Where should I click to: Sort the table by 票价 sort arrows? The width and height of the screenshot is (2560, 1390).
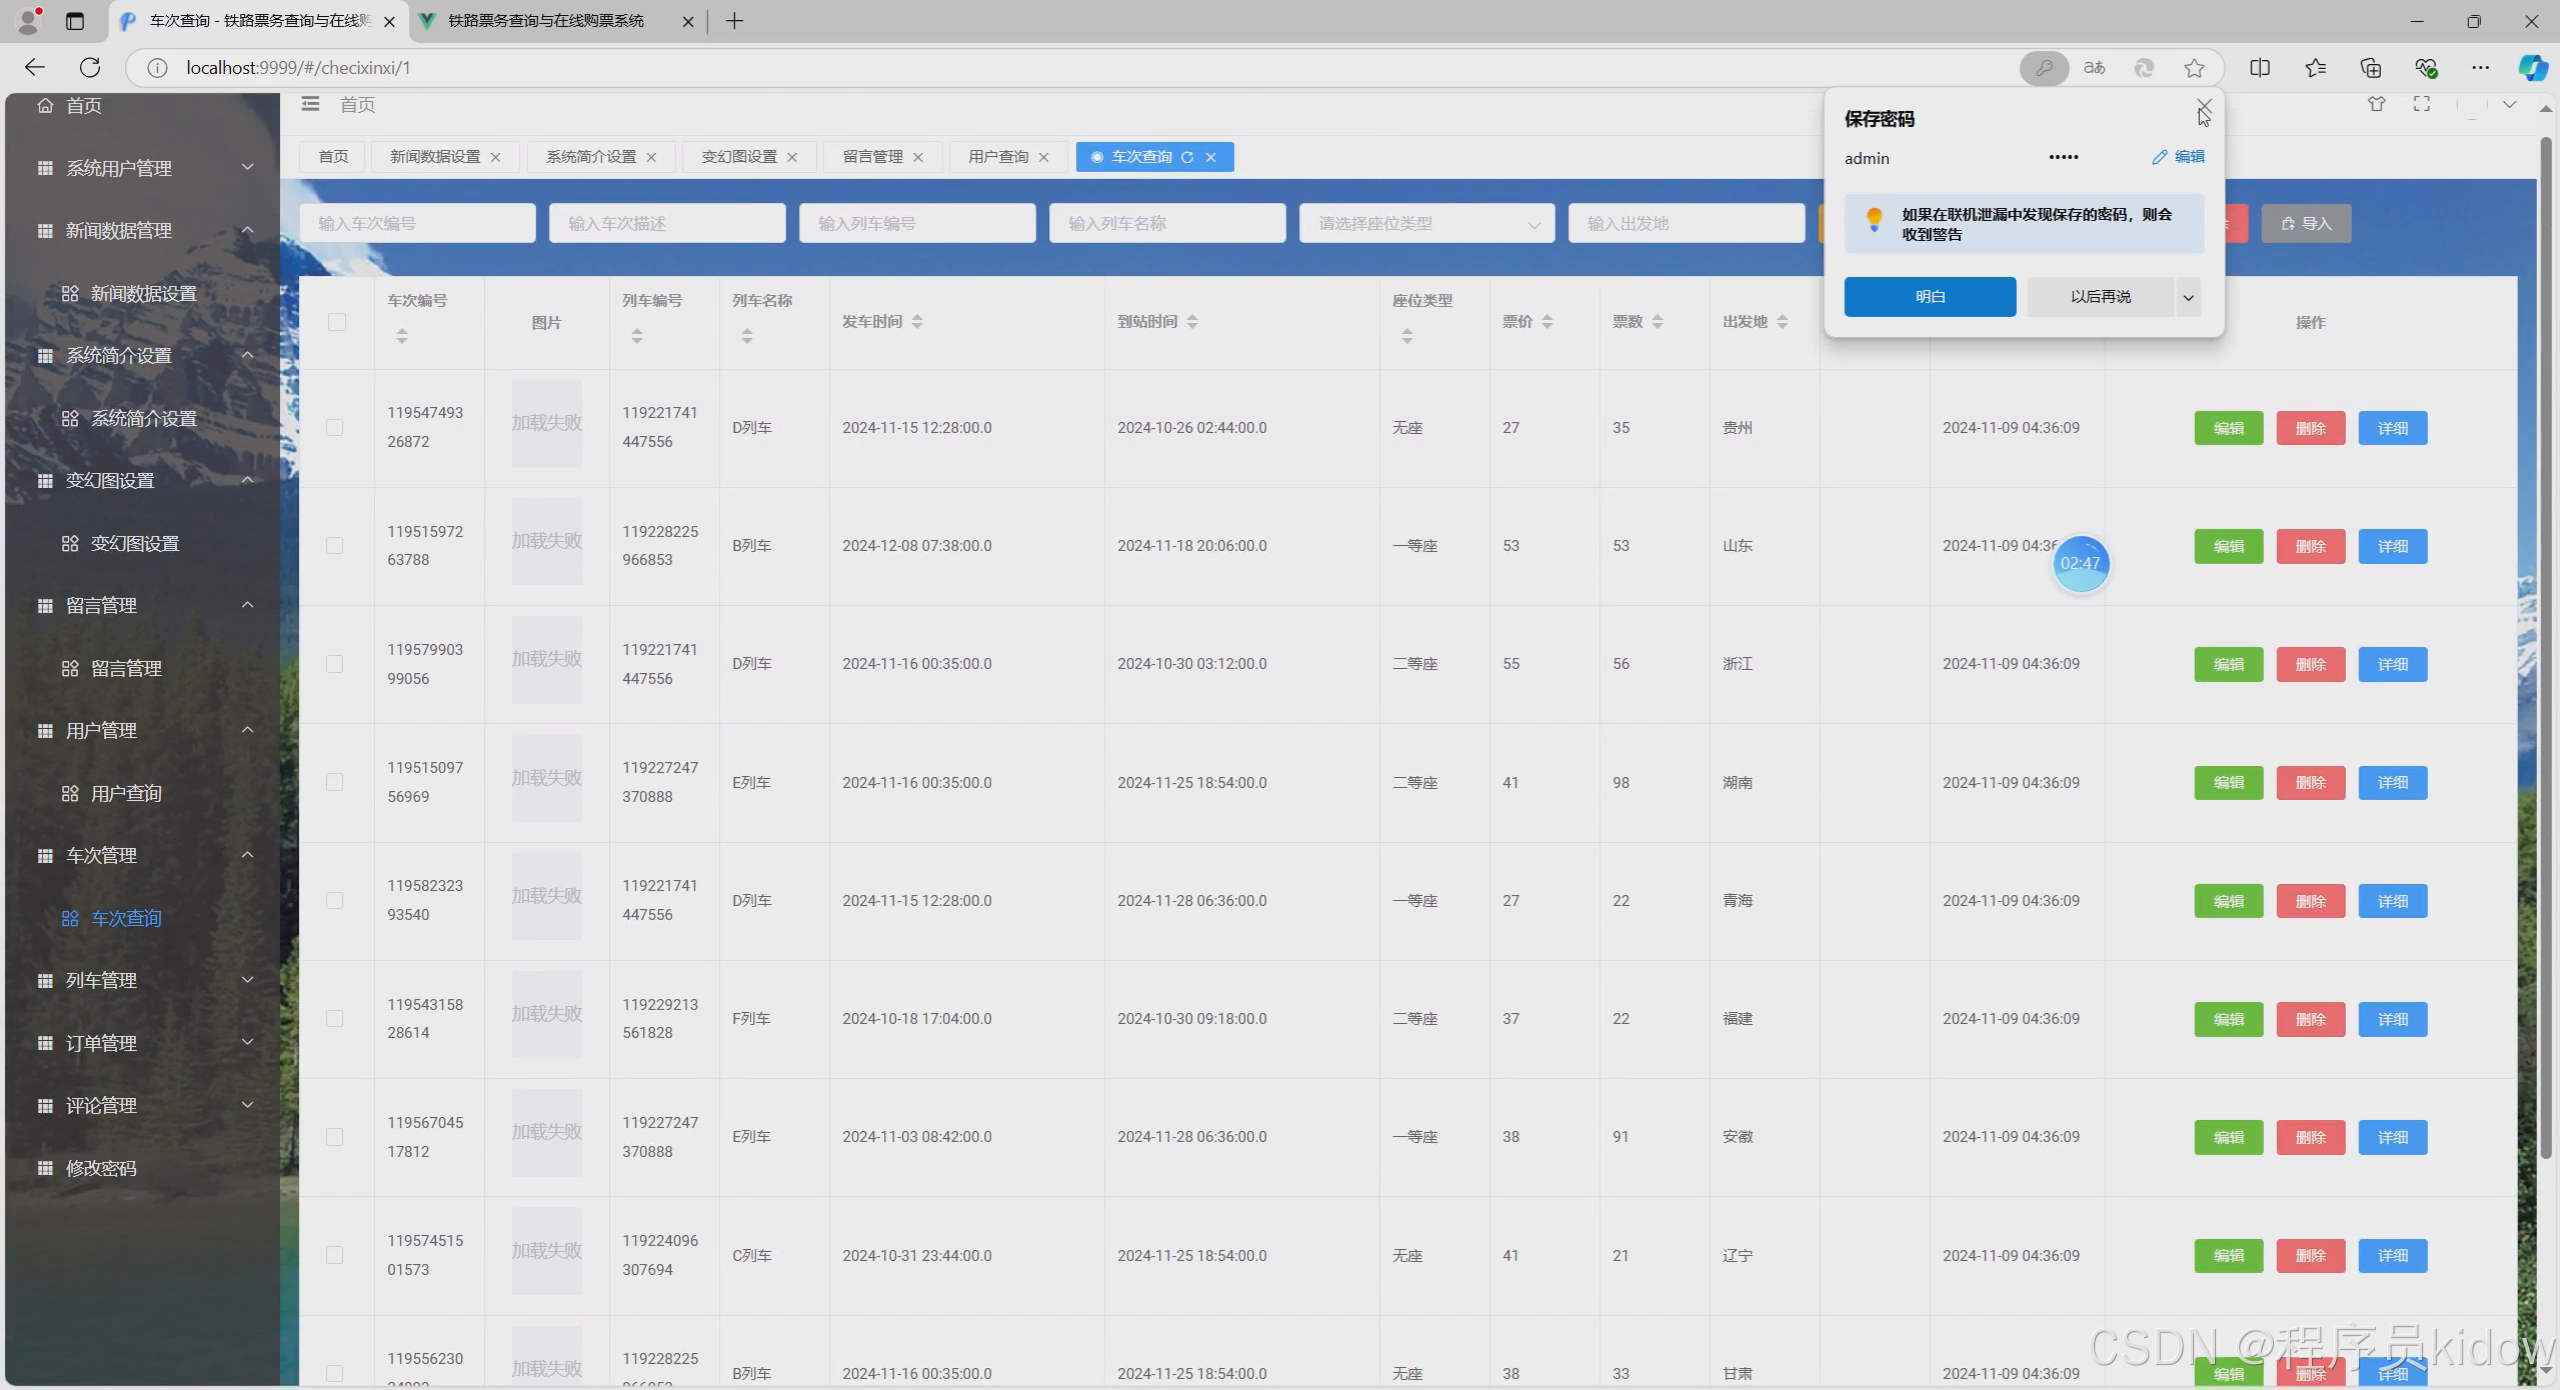pos(1547,322)
